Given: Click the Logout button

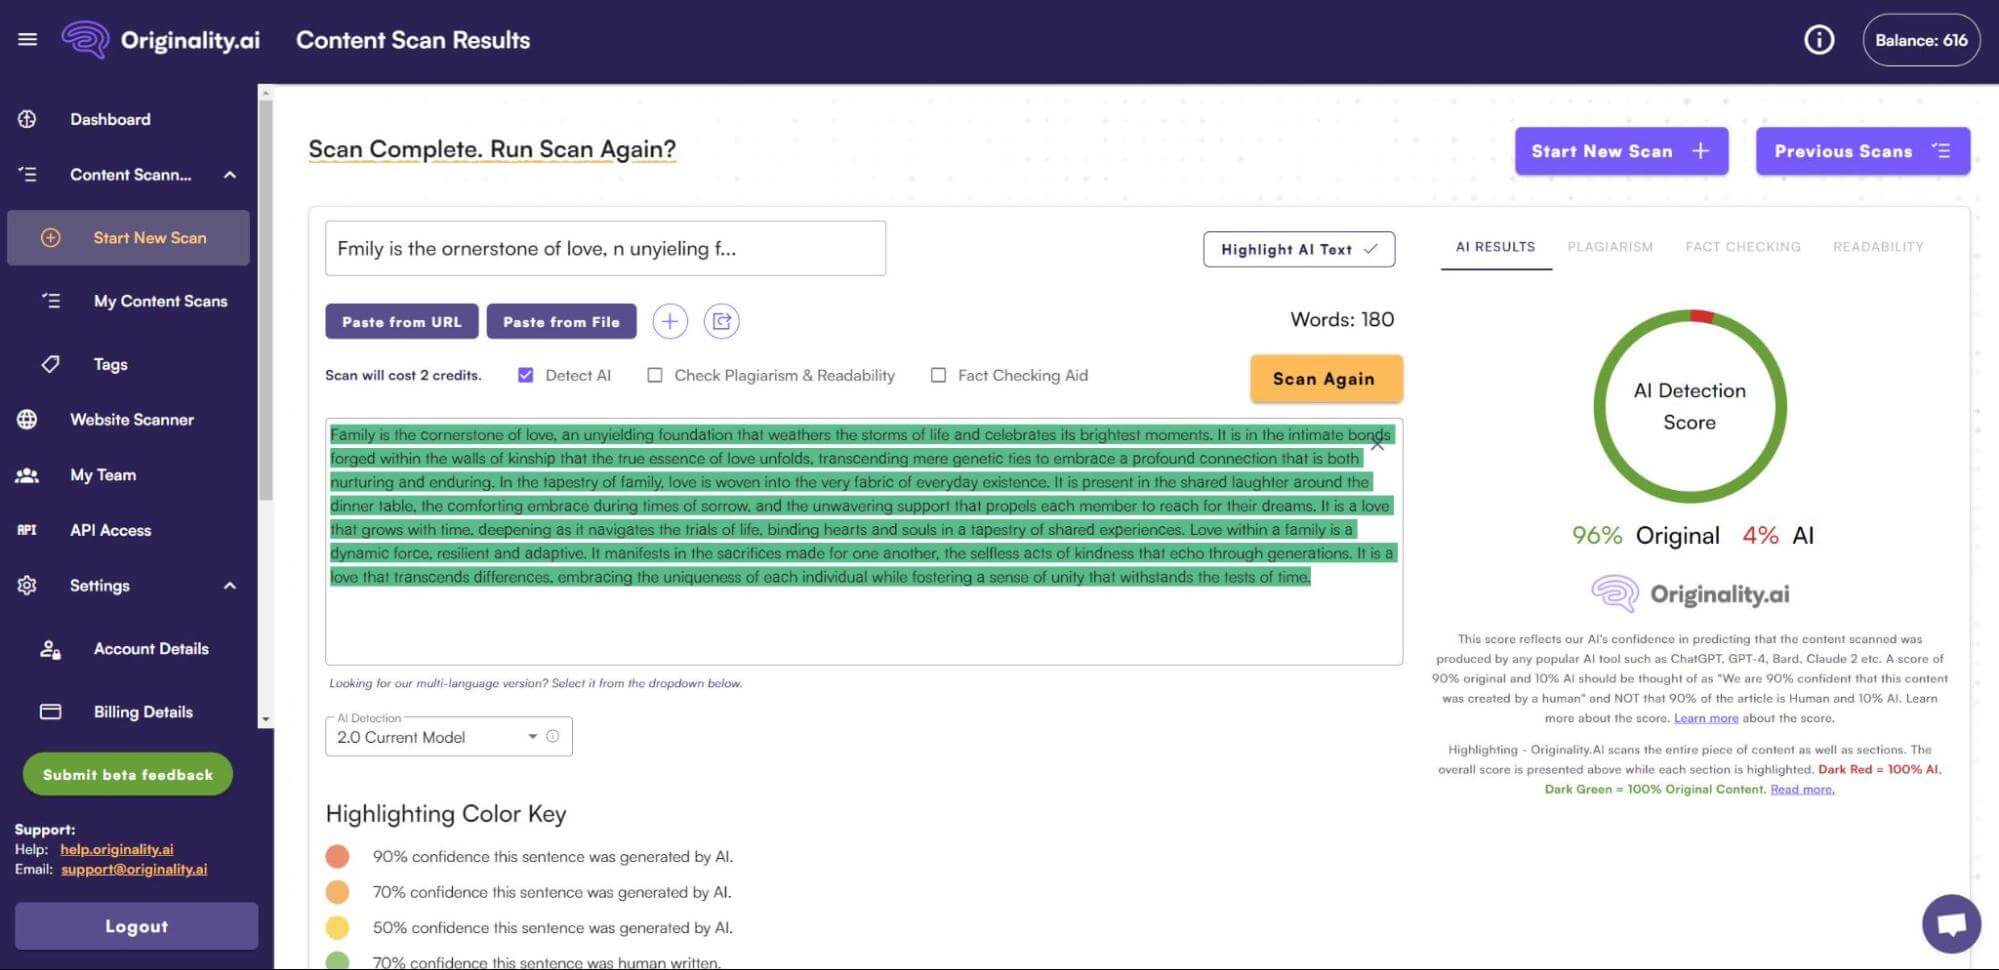Looking at the screenshot, I should tap(136, 926).
